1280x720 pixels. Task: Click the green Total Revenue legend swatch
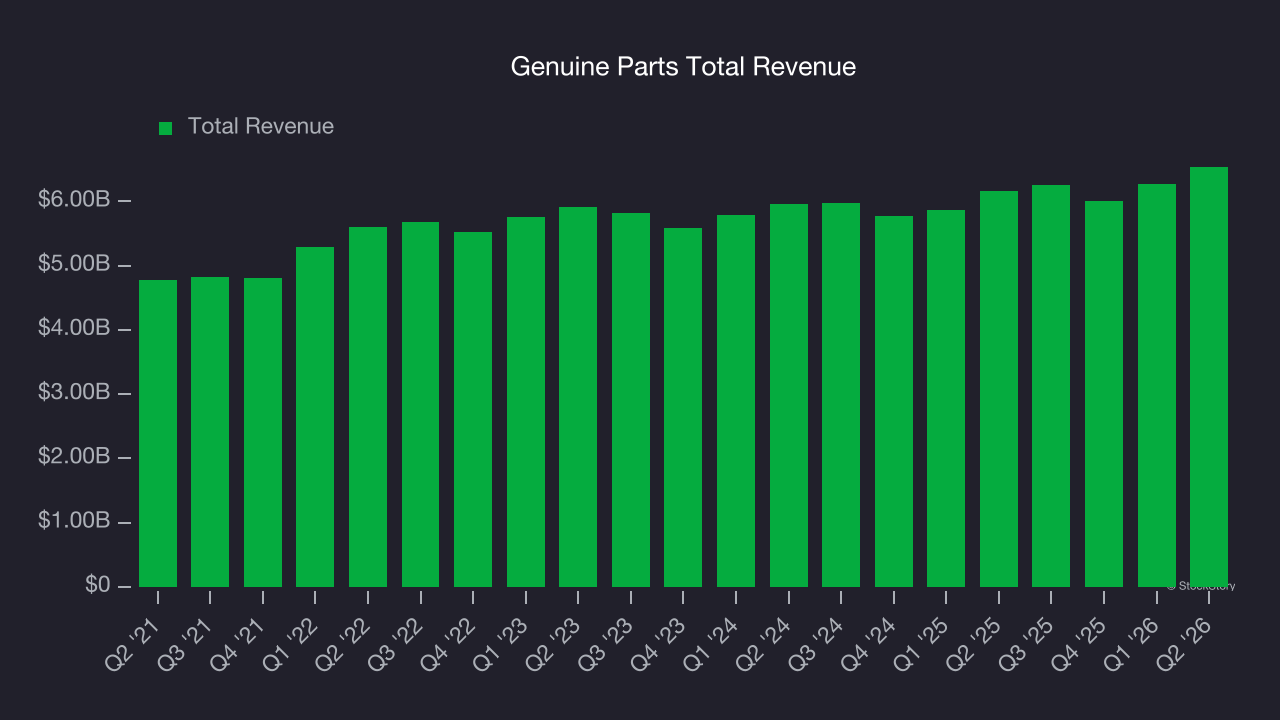(x=166, y=128)
